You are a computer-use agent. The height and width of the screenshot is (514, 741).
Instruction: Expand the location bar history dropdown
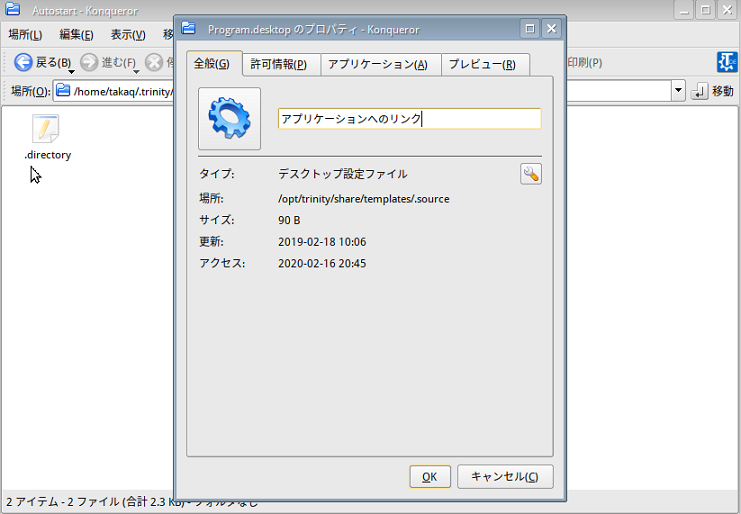point(678,90)
